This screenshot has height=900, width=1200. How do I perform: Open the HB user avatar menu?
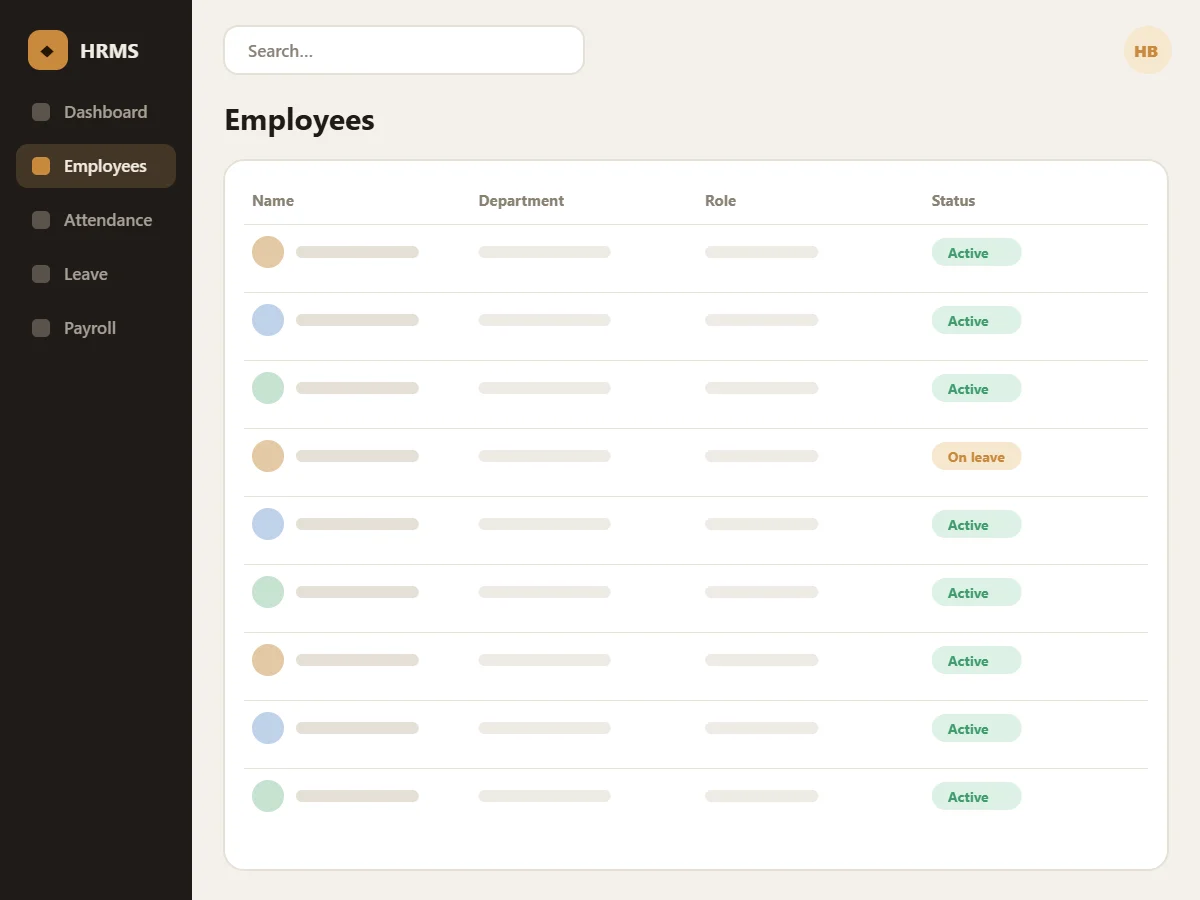tap(1146, 50)
